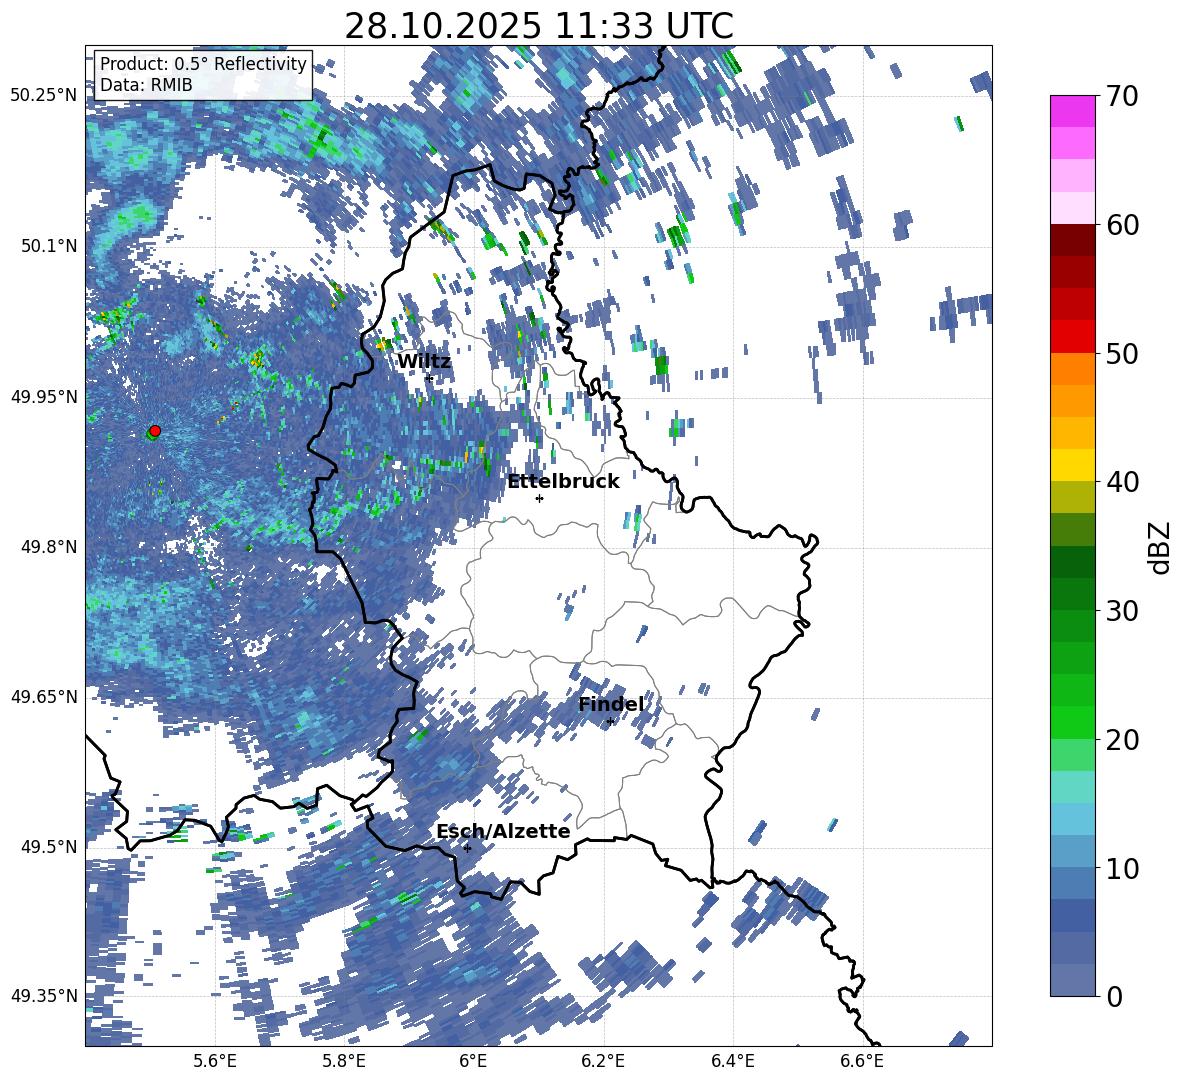Image resolution: width=1184 pixels, height=1081 pixels.
Task: Click the colorbar tick label 20
Action: [x=1122, y=740]
